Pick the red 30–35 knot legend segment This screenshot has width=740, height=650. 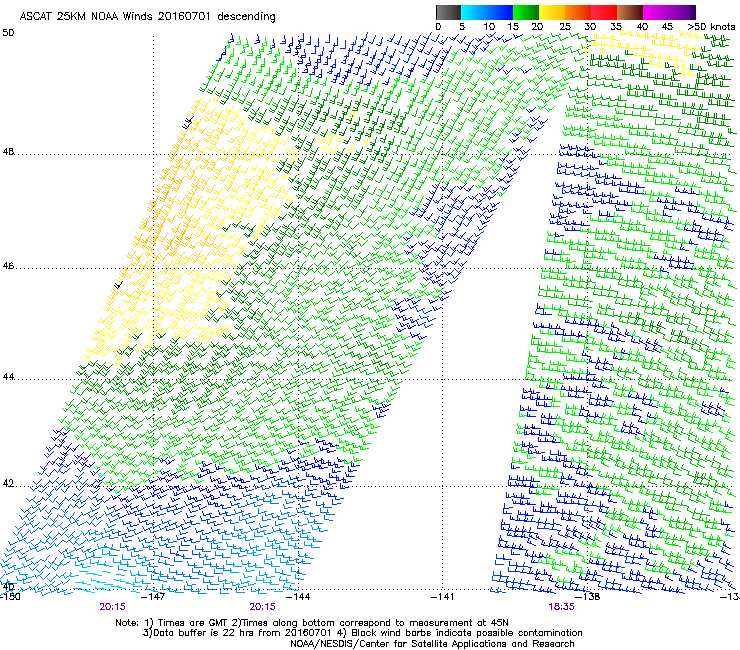pyautogui.click(x=604, y=12)
